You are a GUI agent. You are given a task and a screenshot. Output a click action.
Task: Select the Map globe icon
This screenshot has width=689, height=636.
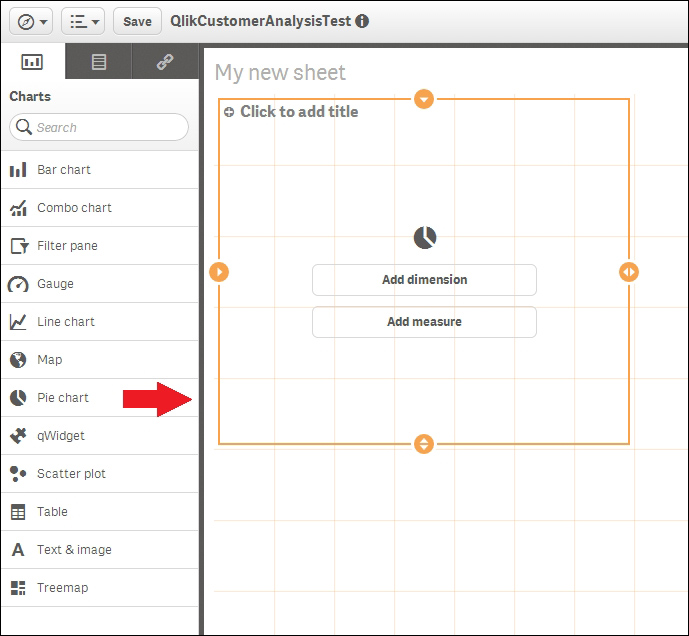(18, 360)
